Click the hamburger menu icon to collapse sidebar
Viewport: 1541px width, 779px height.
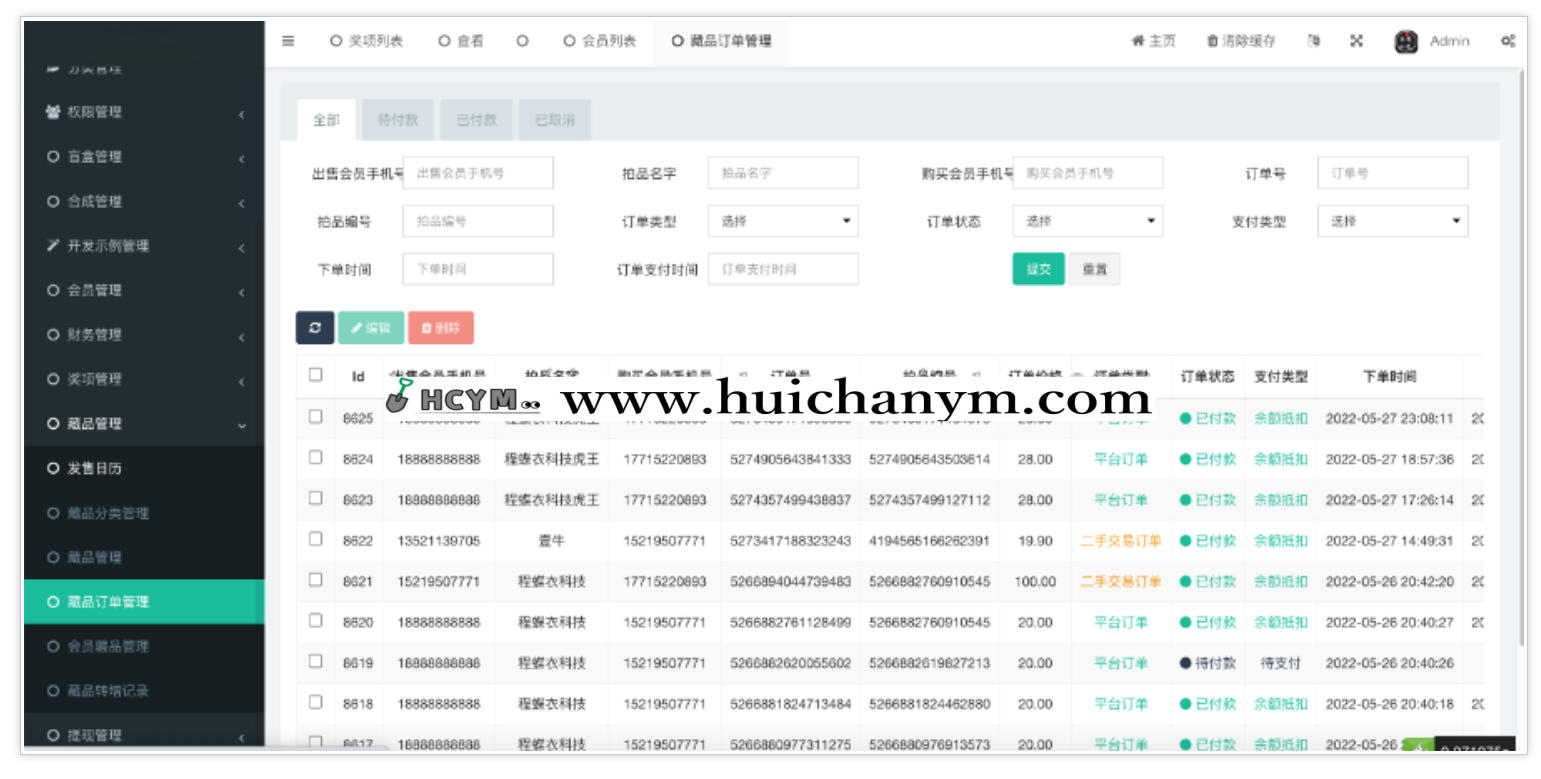288,40
